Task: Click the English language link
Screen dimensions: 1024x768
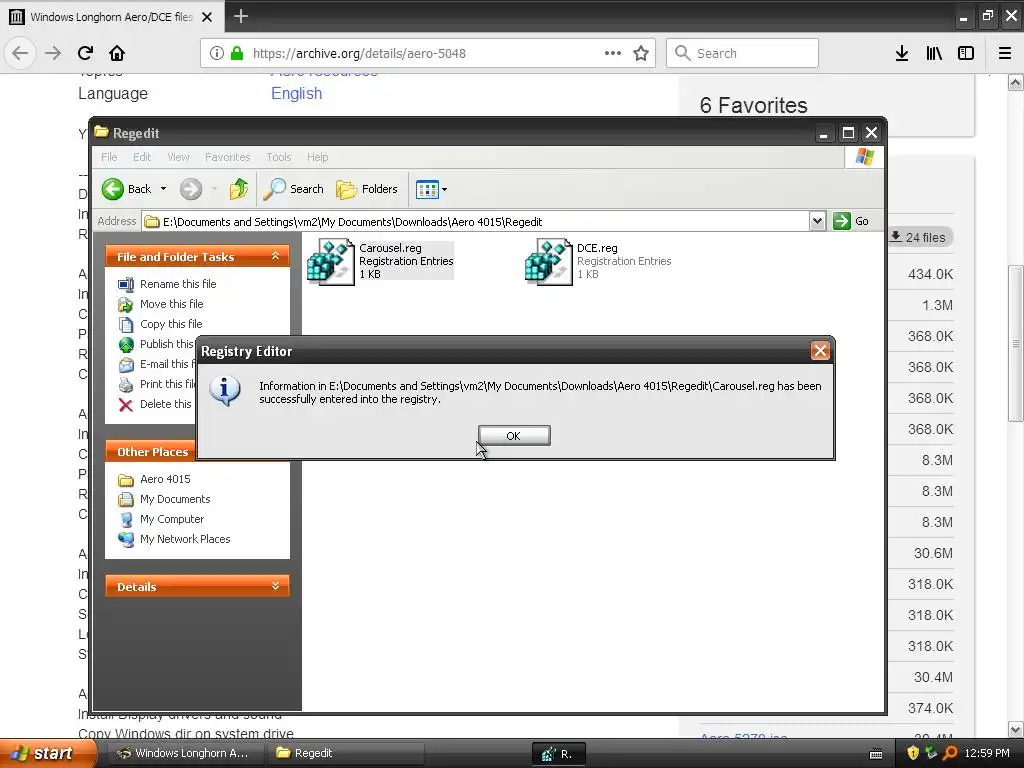Action: (x=296, y=93)
